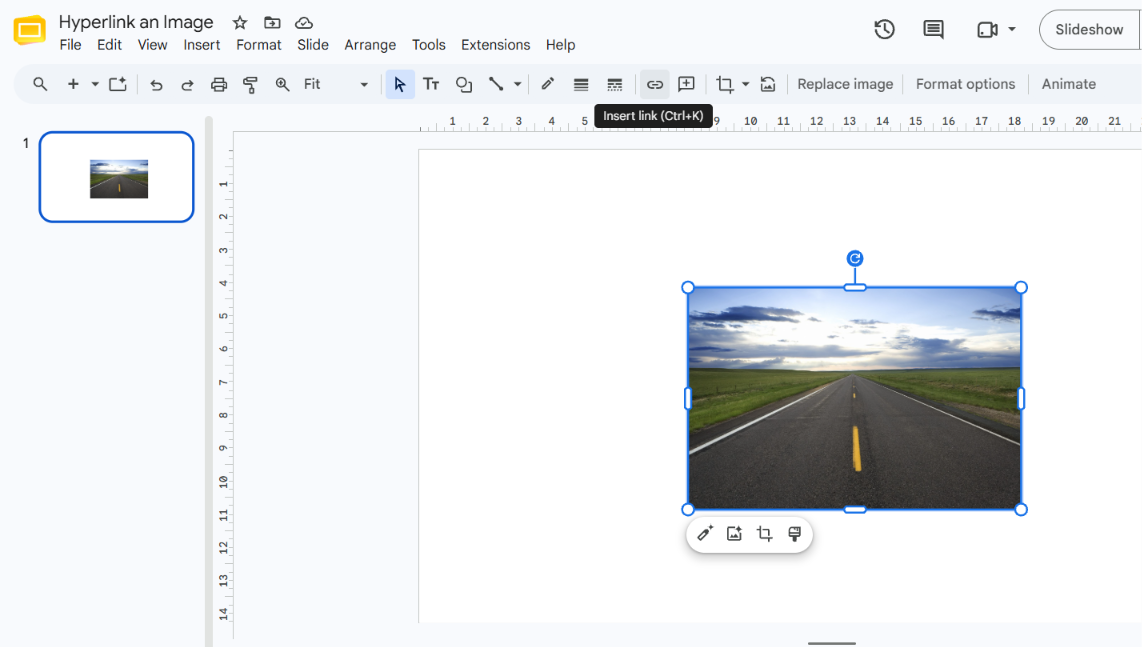Image resolution: width=1142 pixels, height=647 pixels.
Task: Open the Extensions menu
Action: (x=495, y=45)
